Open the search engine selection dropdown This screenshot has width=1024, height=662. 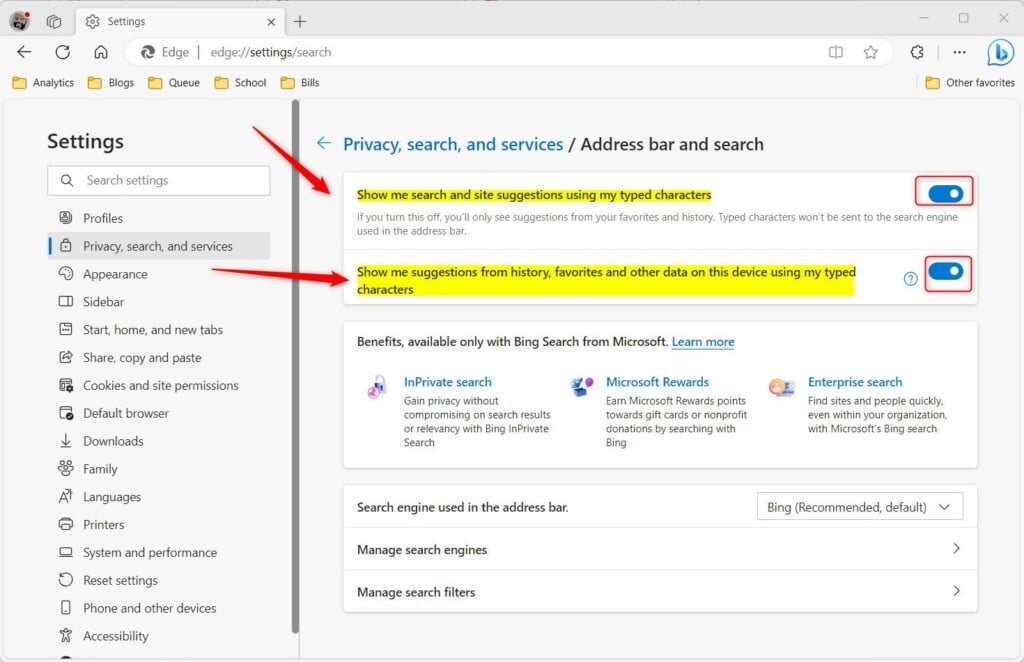tap(858, 506)
